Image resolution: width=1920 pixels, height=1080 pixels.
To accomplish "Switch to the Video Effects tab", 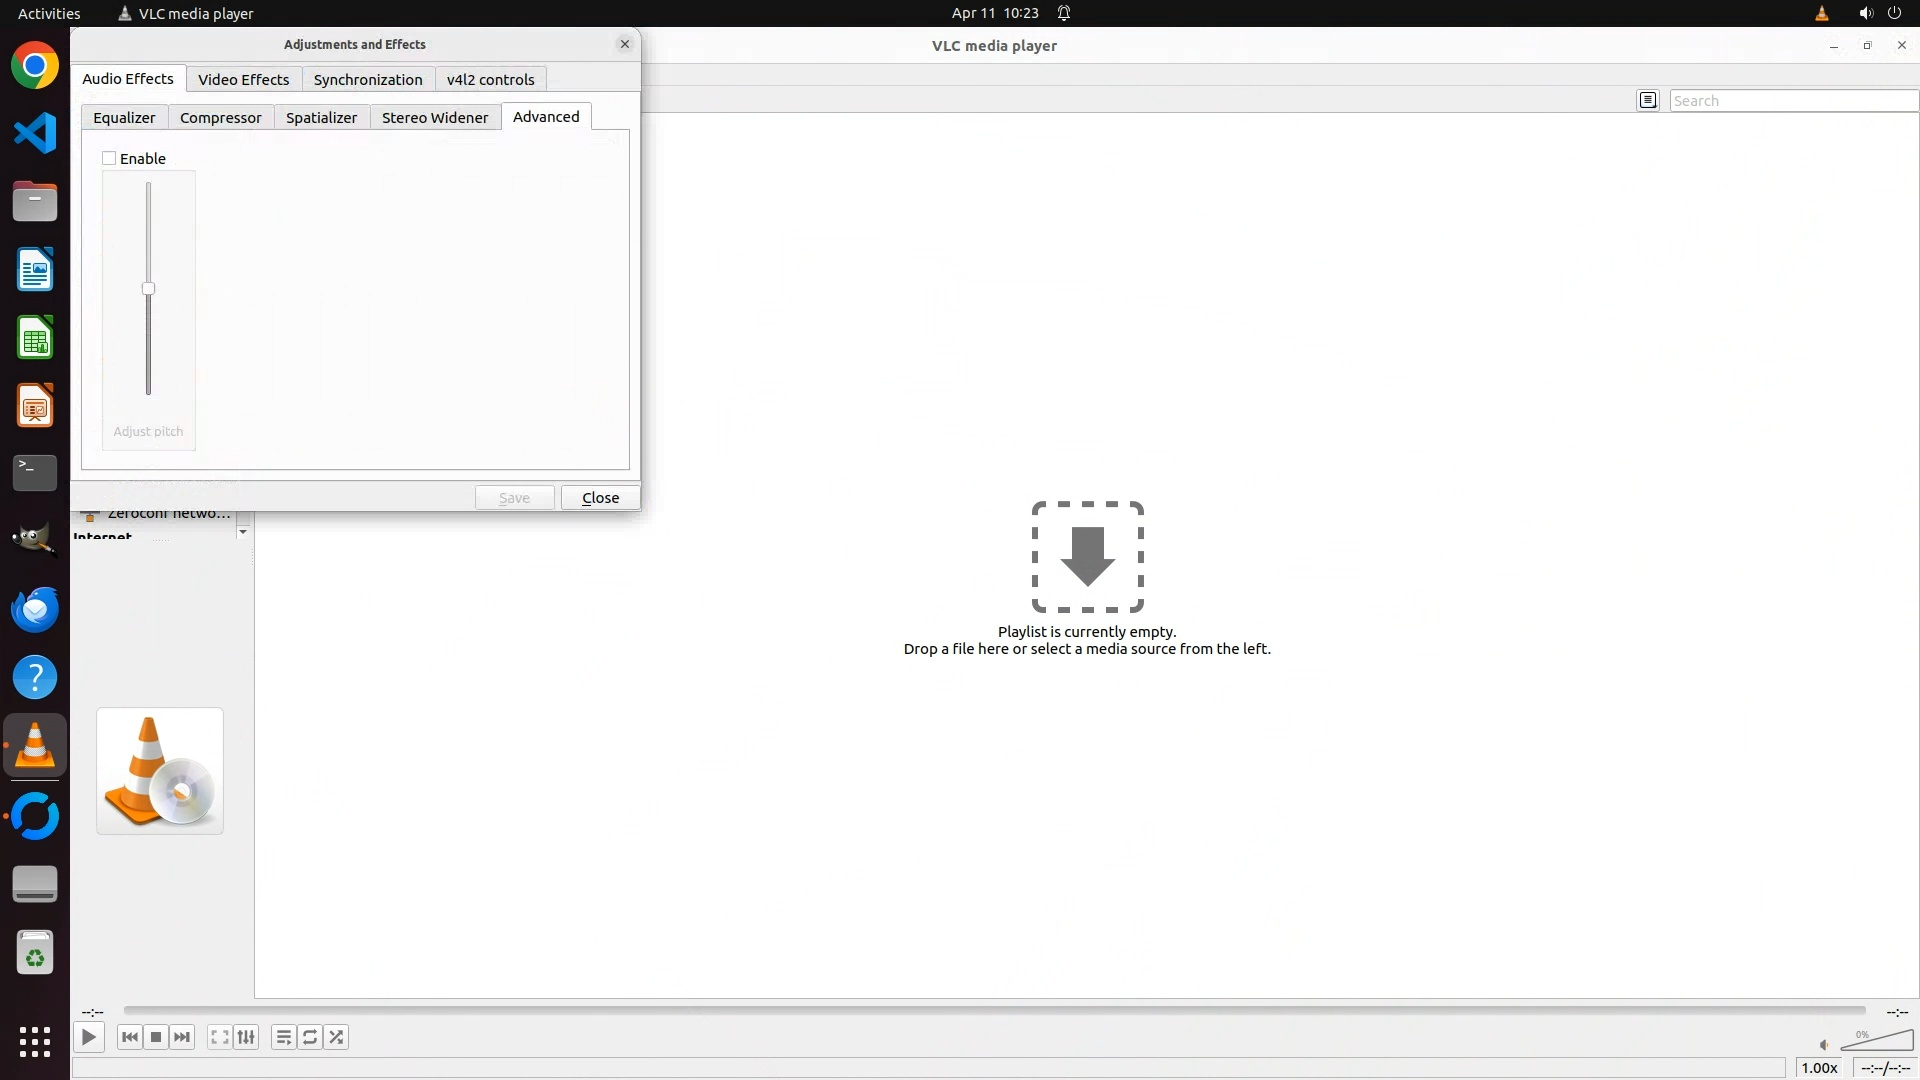I will 243,79.
